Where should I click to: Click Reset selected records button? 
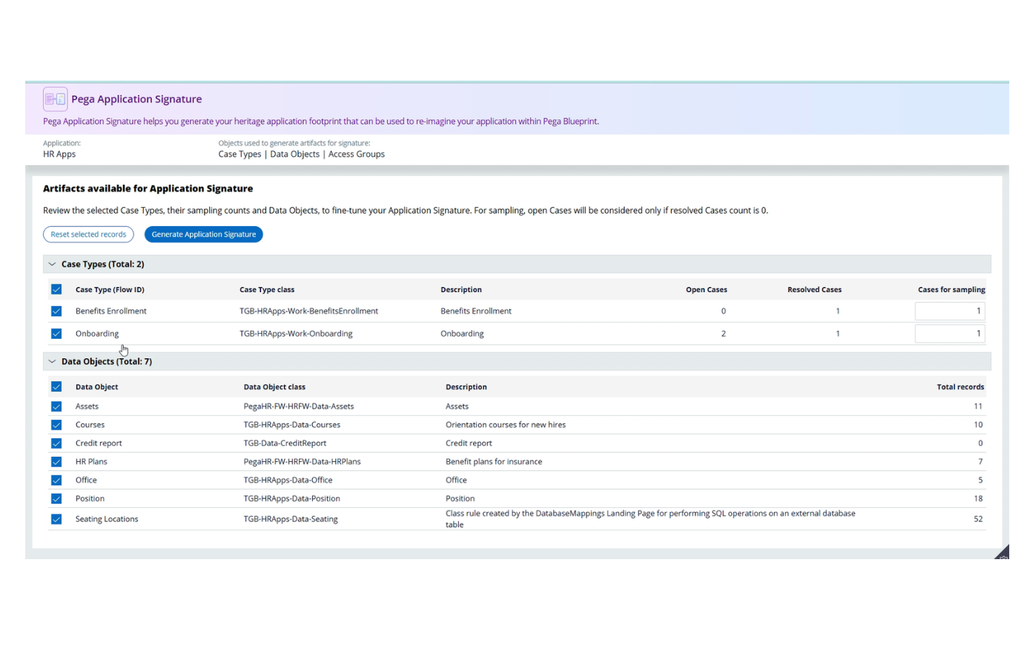coord(88,234)
